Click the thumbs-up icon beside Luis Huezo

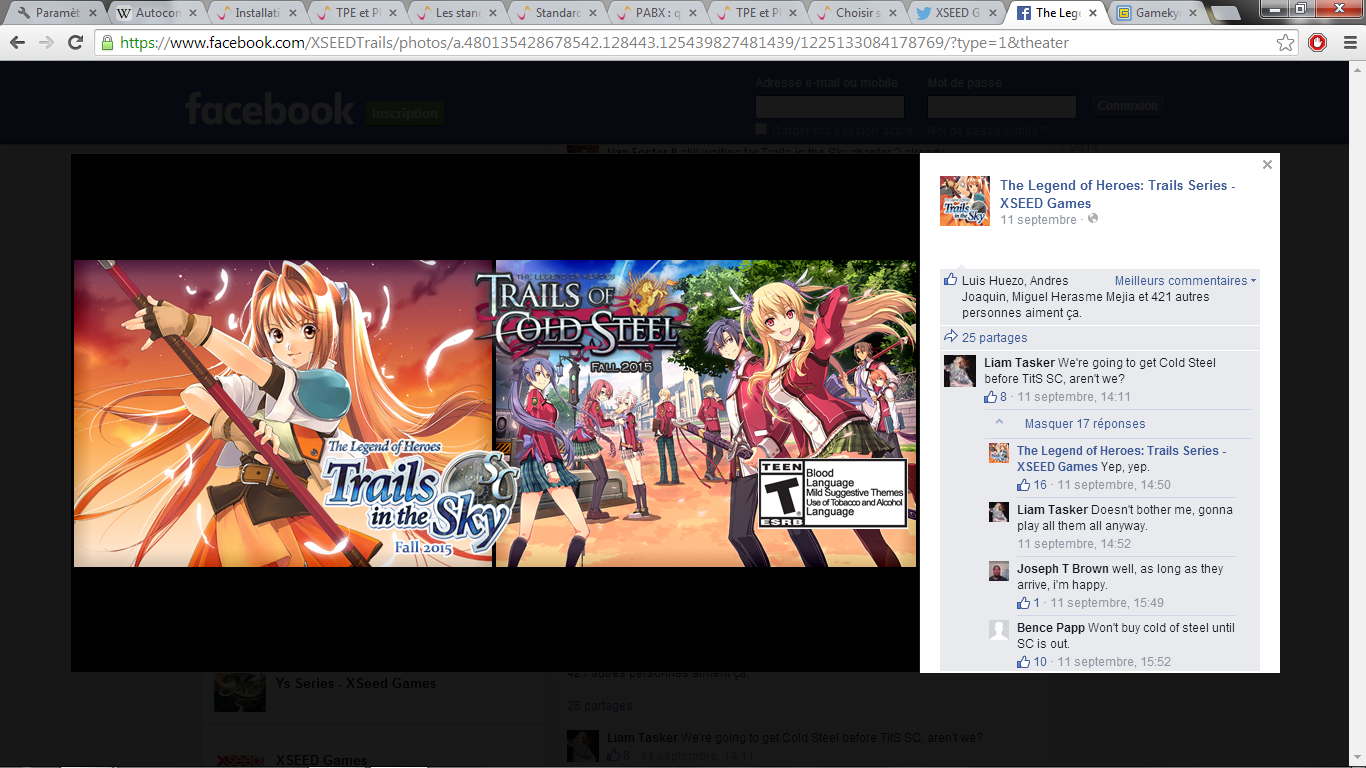pos(951,280)
